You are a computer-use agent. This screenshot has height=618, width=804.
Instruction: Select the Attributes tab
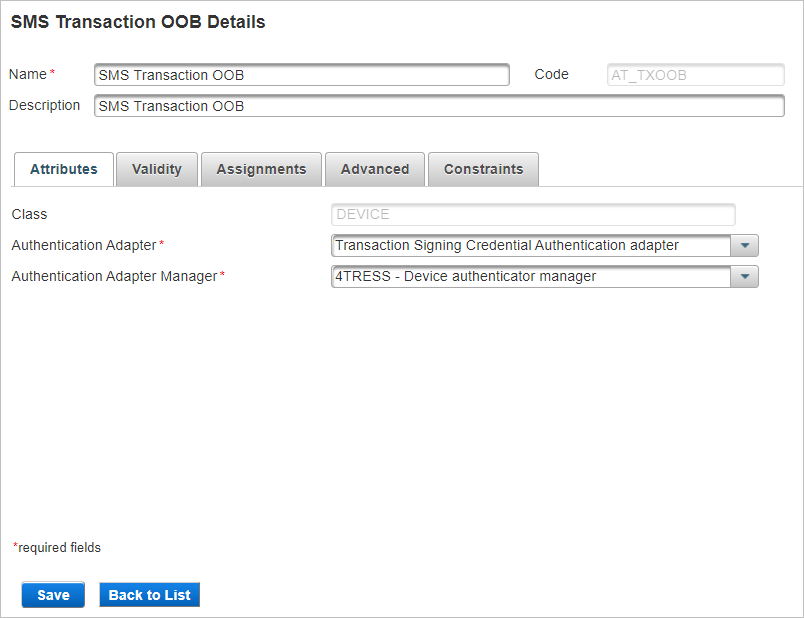pos(63,169)
